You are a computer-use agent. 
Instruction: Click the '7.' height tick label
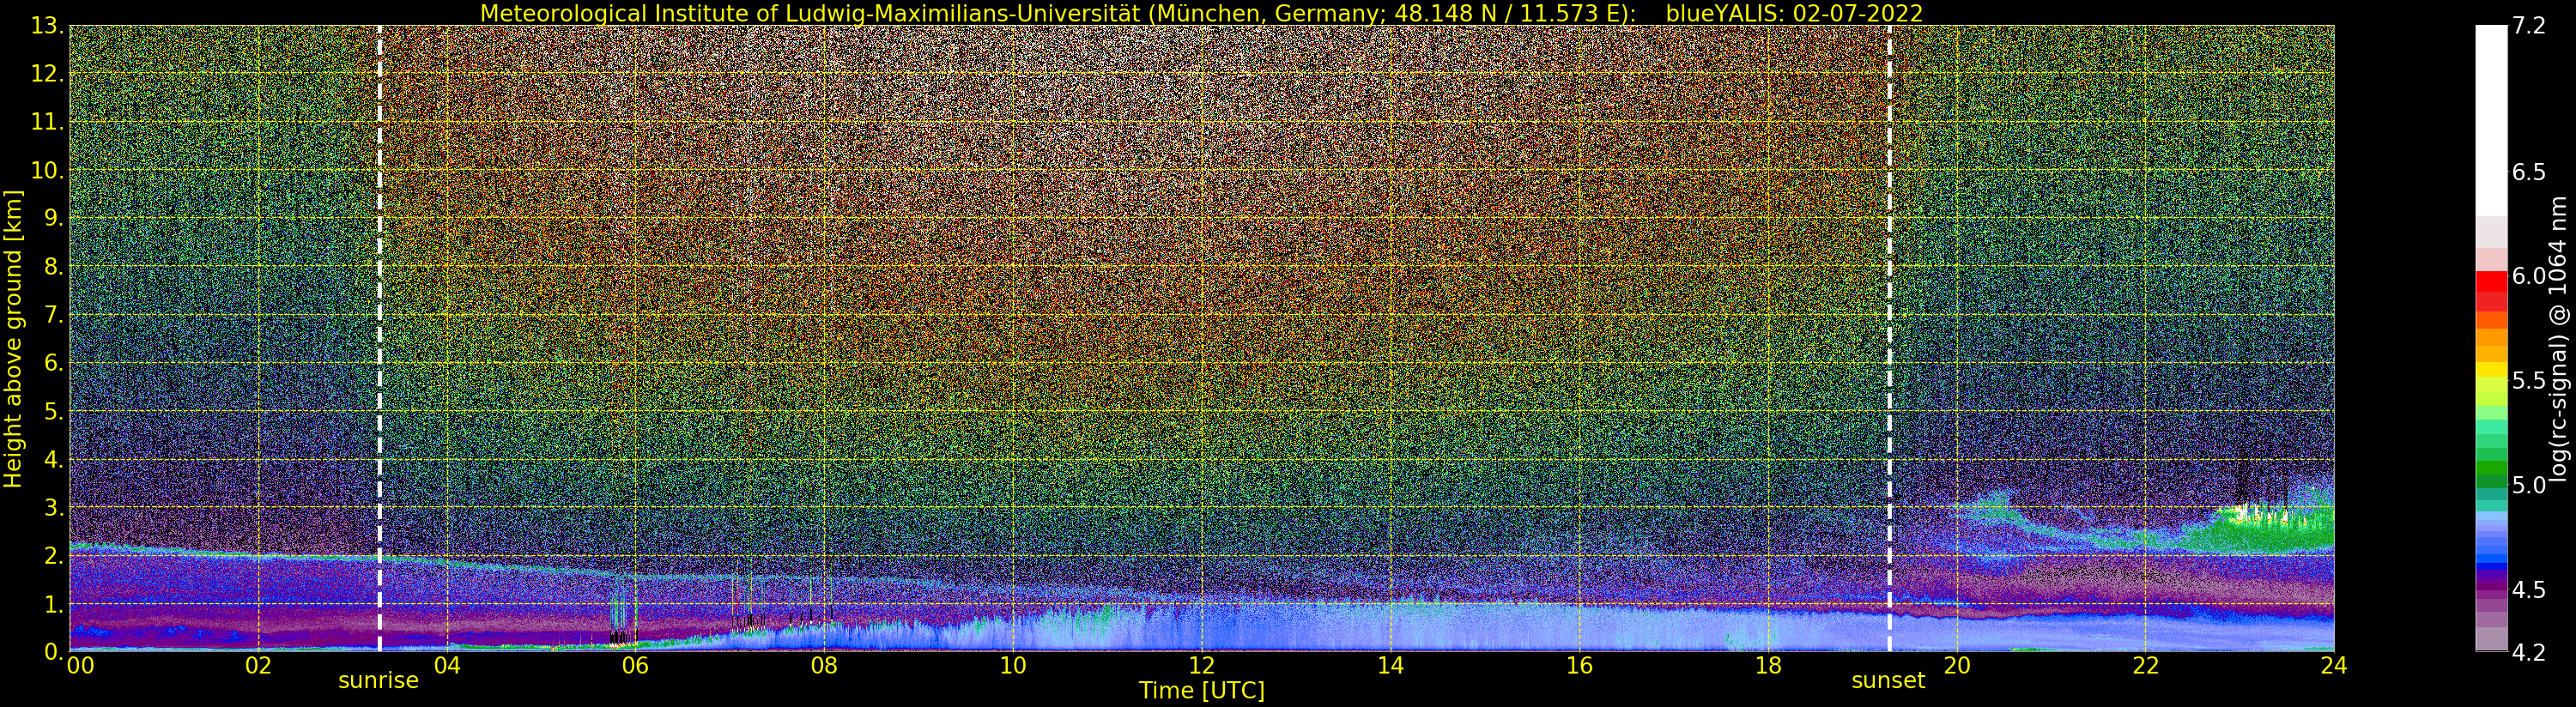pyautogui.click(x=54, y=315)
